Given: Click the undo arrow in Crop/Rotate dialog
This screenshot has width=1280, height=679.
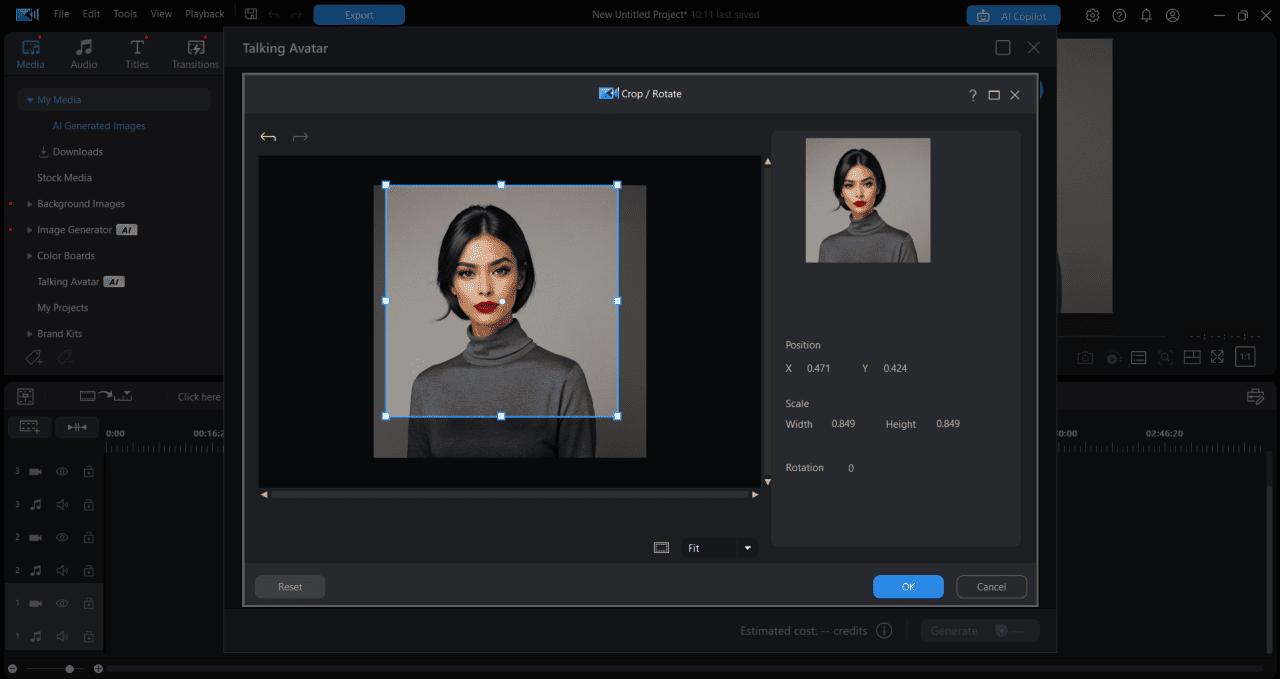Looking at the screenshot, I should 268,136.
